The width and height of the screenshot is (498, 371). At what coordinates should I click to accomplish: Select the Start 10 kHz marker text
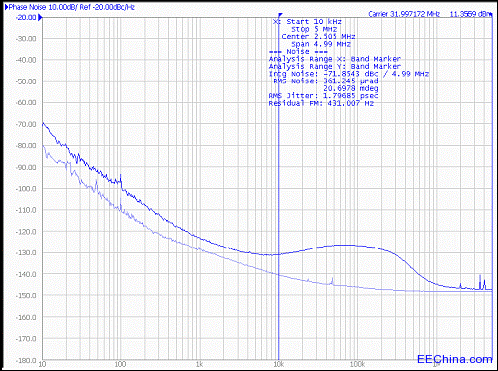pos(314,22)
